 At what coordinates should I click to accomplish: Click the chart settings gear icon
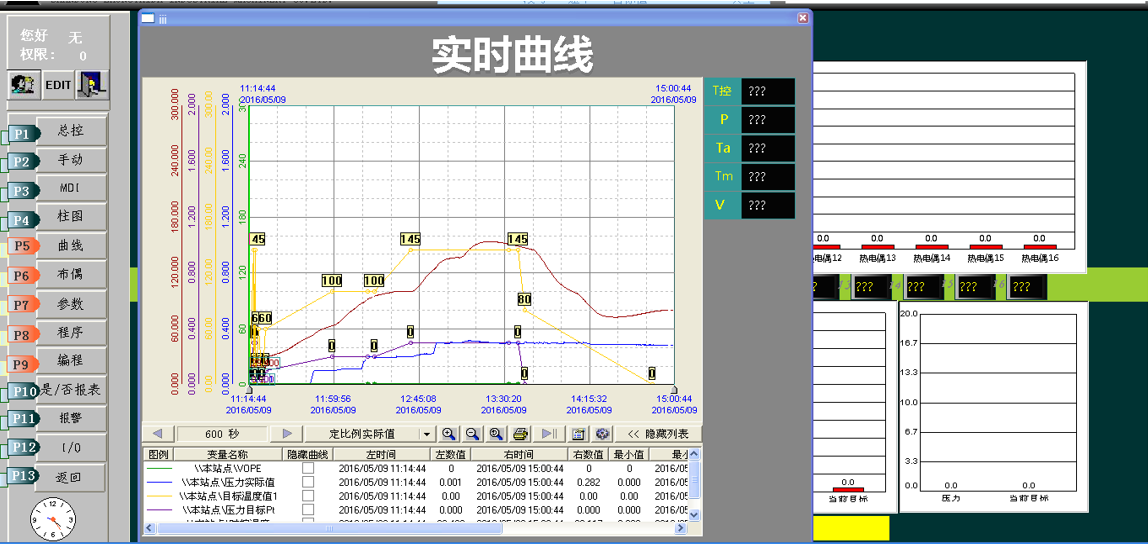click(x=602, y=433)
